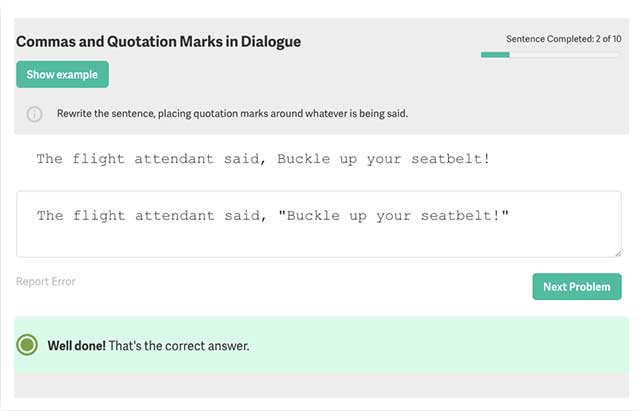Image resolution: width=640 pixels, height=411 pixels.
Task: Click That's the correct answer message
Action: coord(178,346)
